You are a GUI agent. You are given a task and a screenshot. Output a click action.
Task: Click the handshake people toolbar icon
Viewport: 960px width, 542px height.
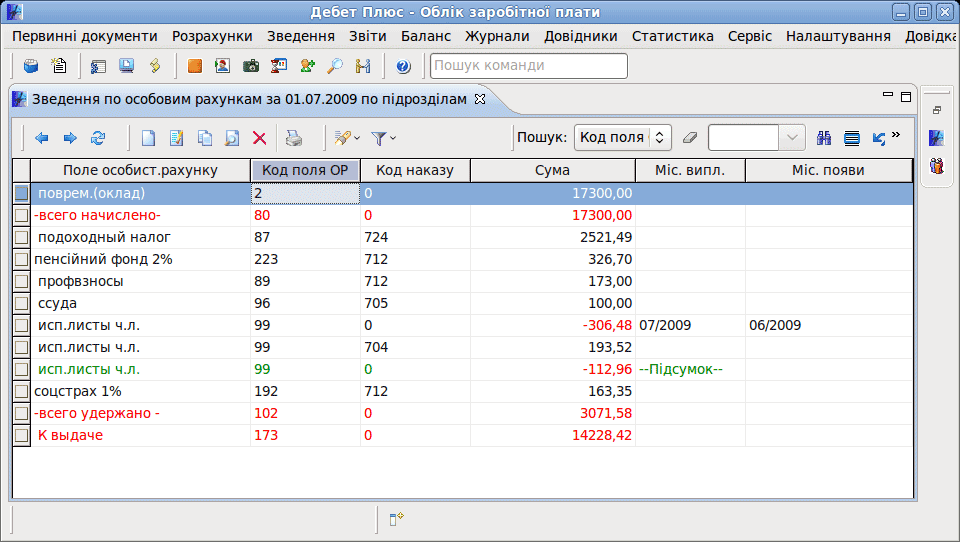[363, 66]
